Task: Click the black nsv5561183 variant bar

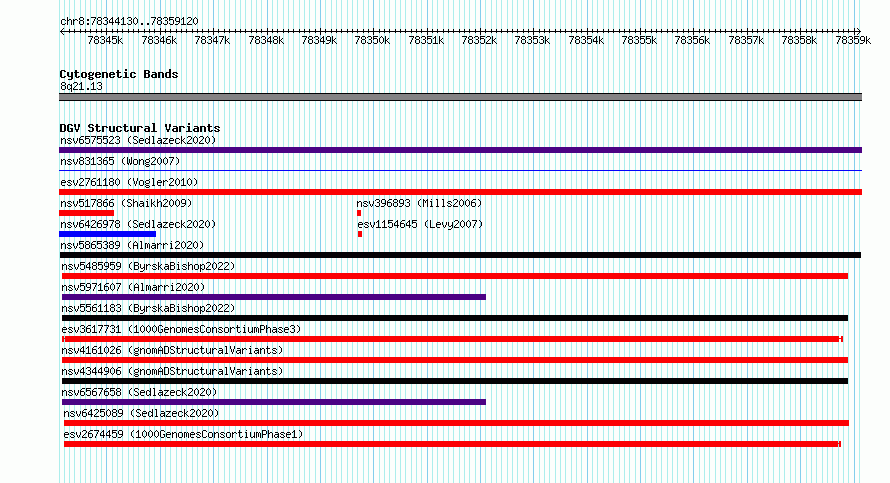Action: pos(455,318)
